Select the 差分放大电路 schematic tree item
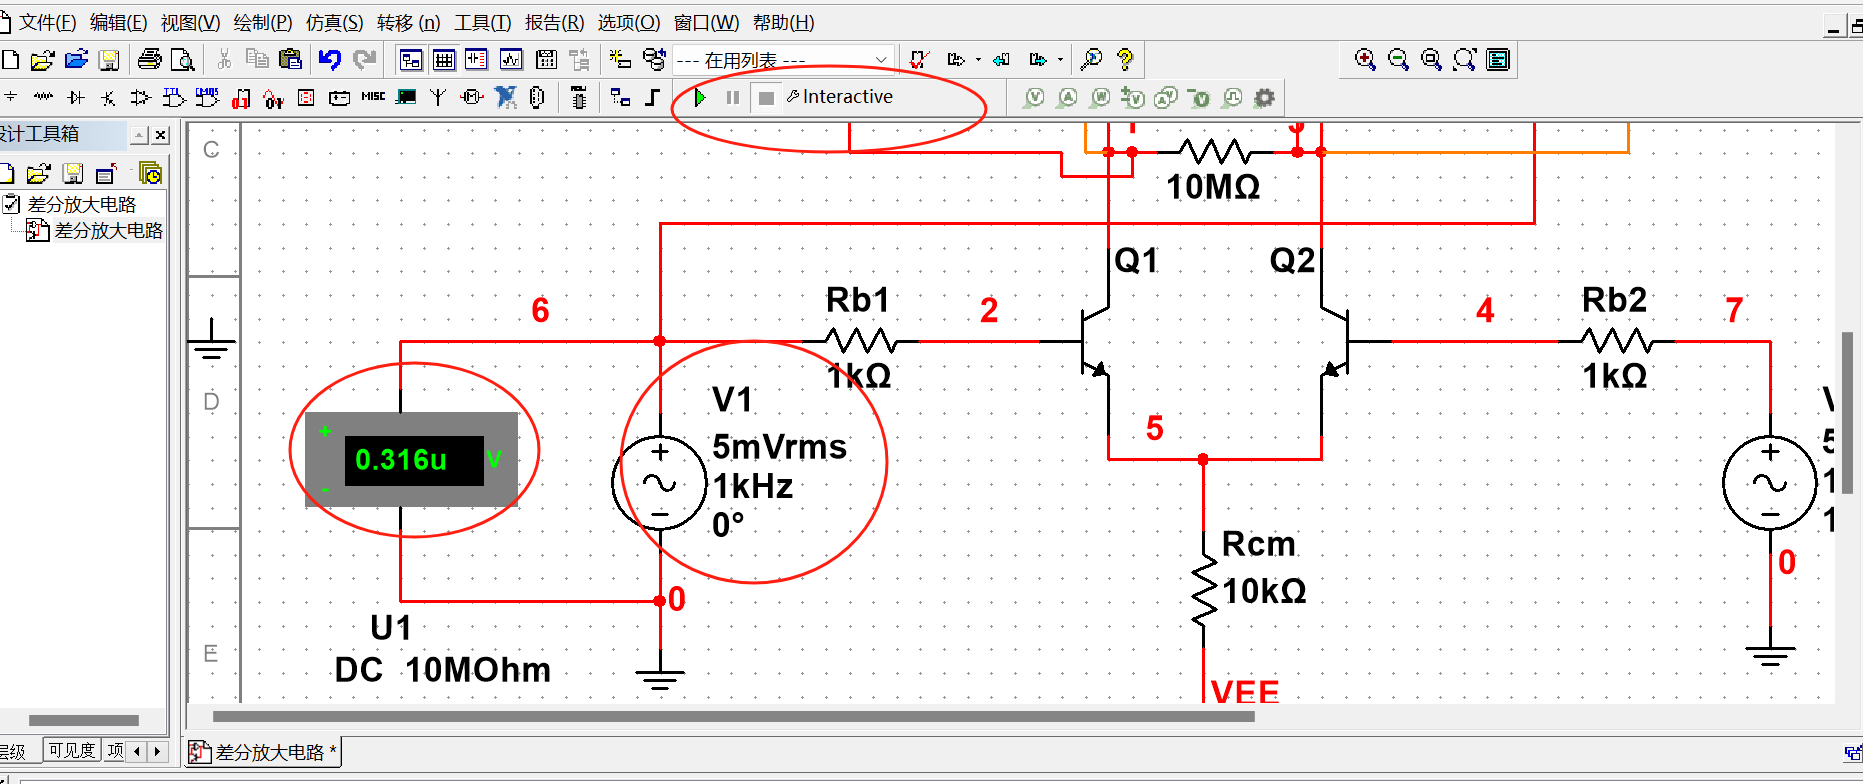Screen dimensions: 1863x784 point(108,231)
